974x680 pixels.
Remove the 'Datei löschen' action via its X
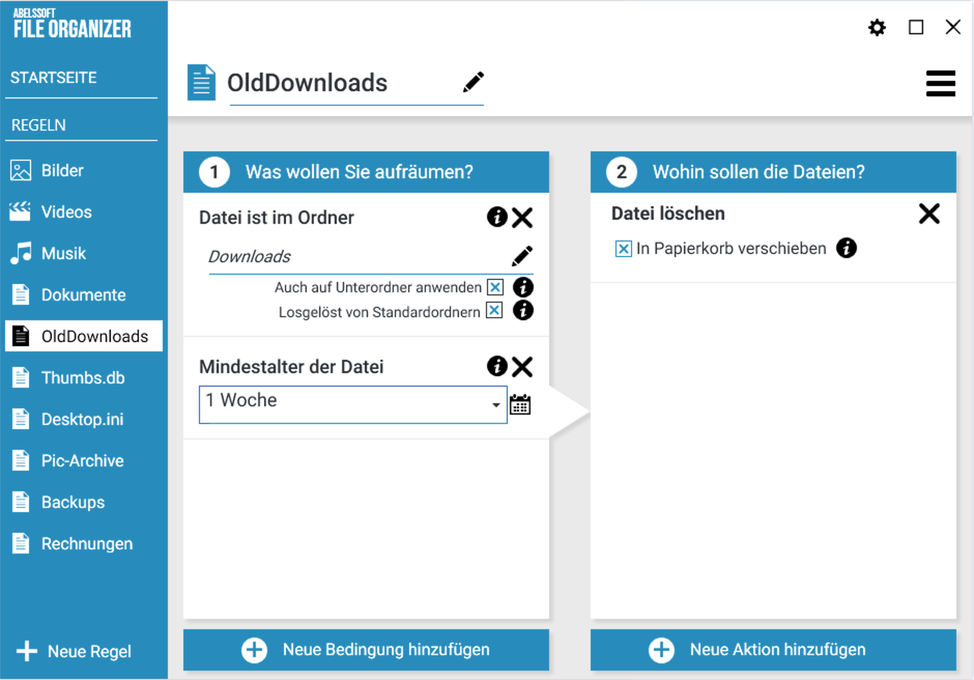click(x=929, y=213)
